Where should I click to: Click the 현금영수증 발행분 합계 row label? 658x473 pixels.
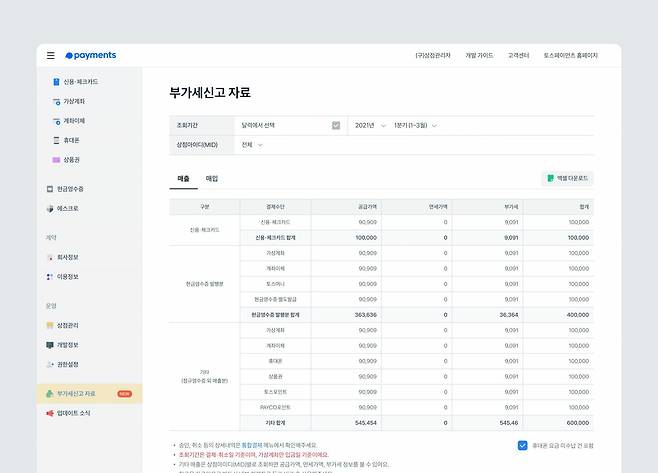(275, 315)
